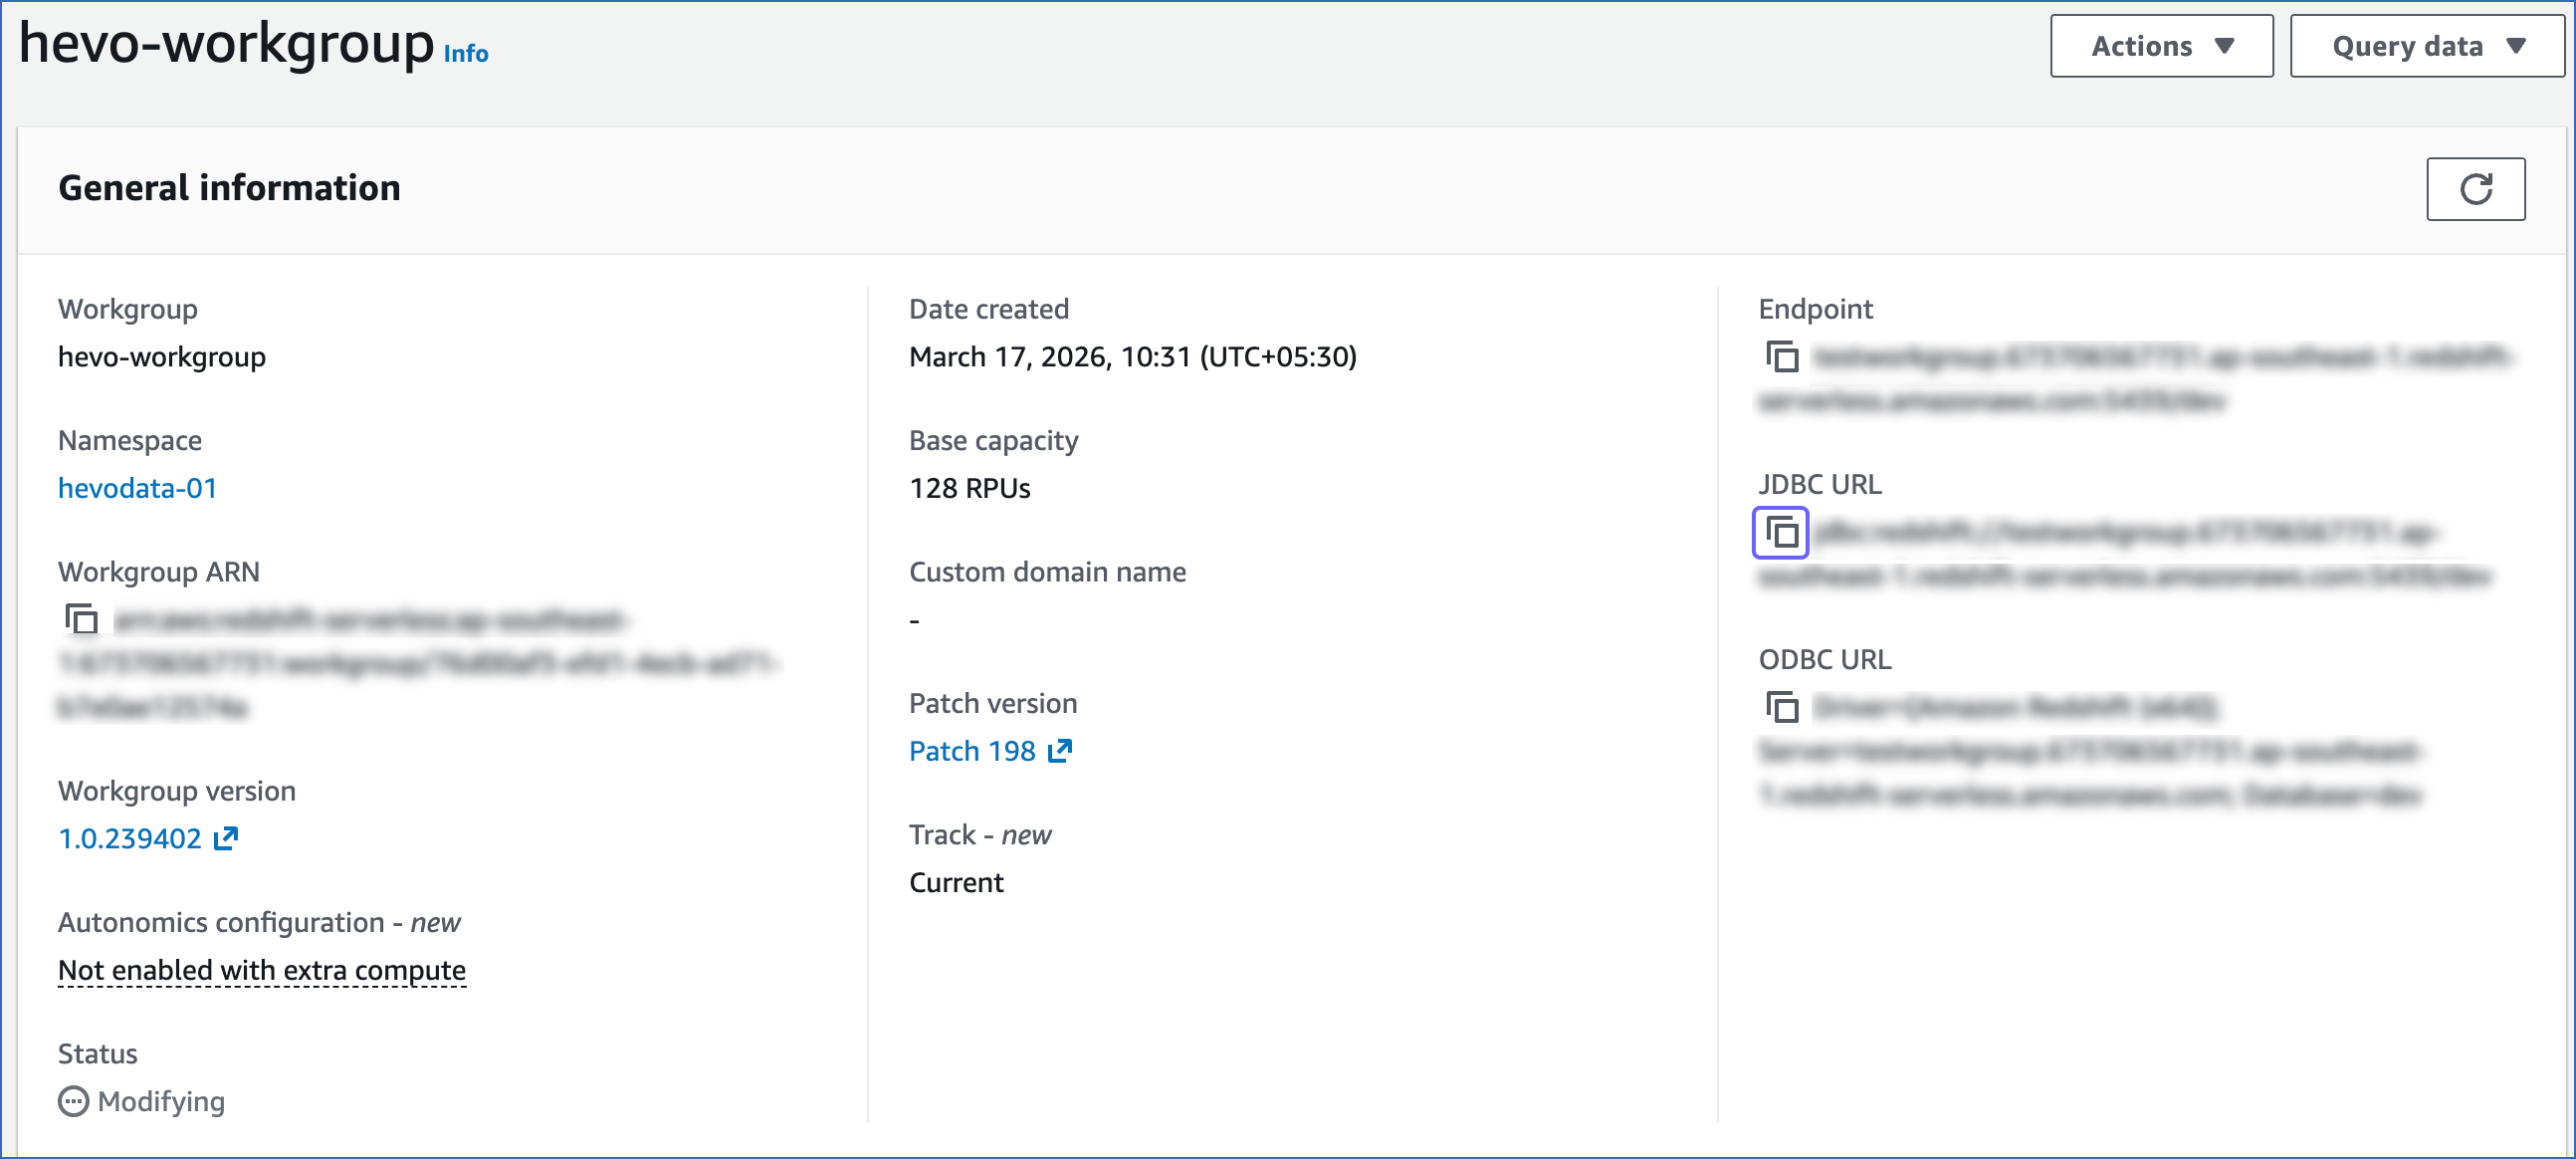Open Patch 198 via the external link icon
The height and width of the screenshot is (1159, 2576).
(x=1059, y=750)
